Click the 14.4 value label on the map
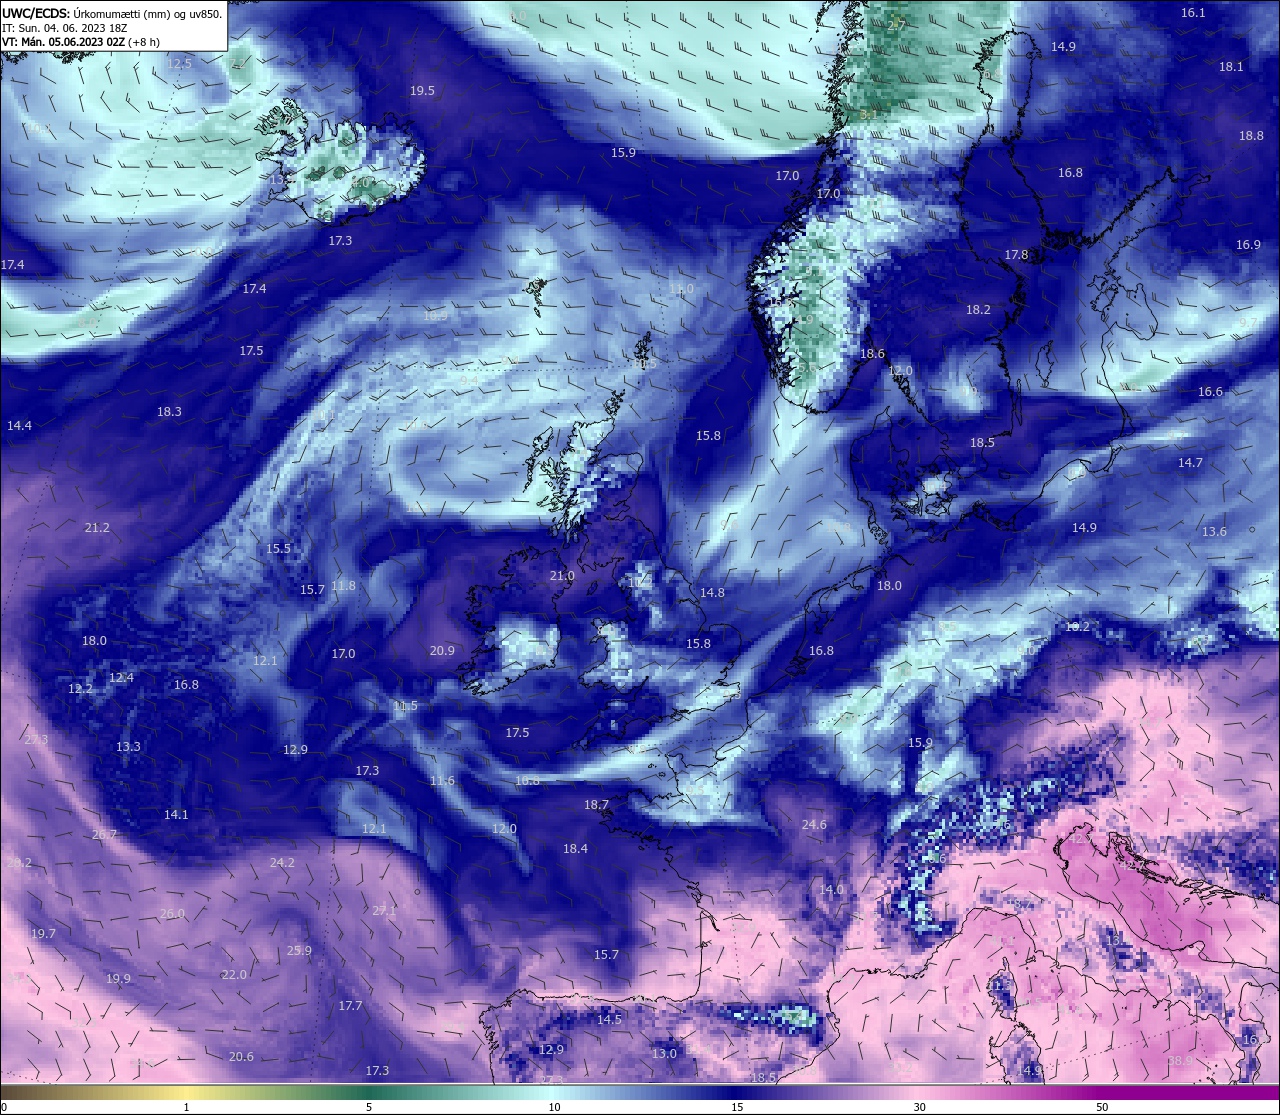Viewport: 1280px width, 1115px height. click(19, 426)
